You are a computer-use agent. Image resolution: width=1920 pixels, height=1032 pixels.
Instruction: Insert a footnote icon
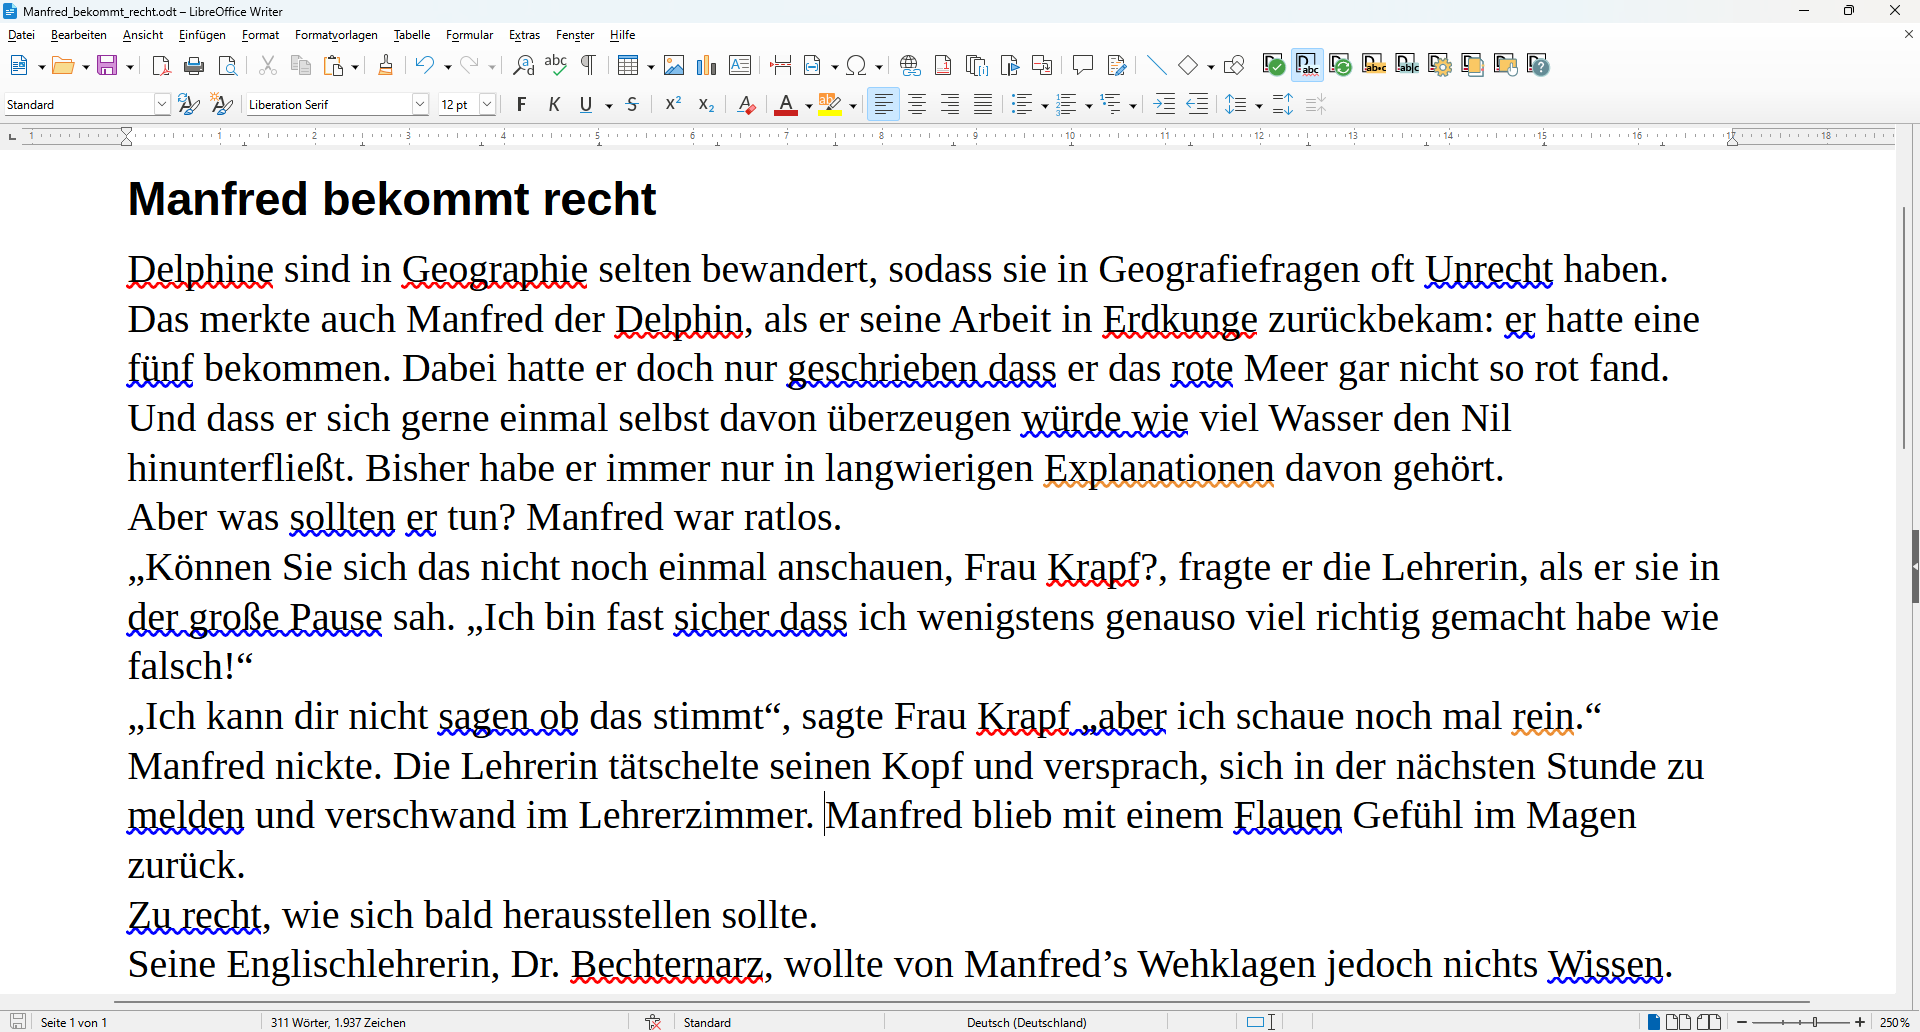[943, 66]
